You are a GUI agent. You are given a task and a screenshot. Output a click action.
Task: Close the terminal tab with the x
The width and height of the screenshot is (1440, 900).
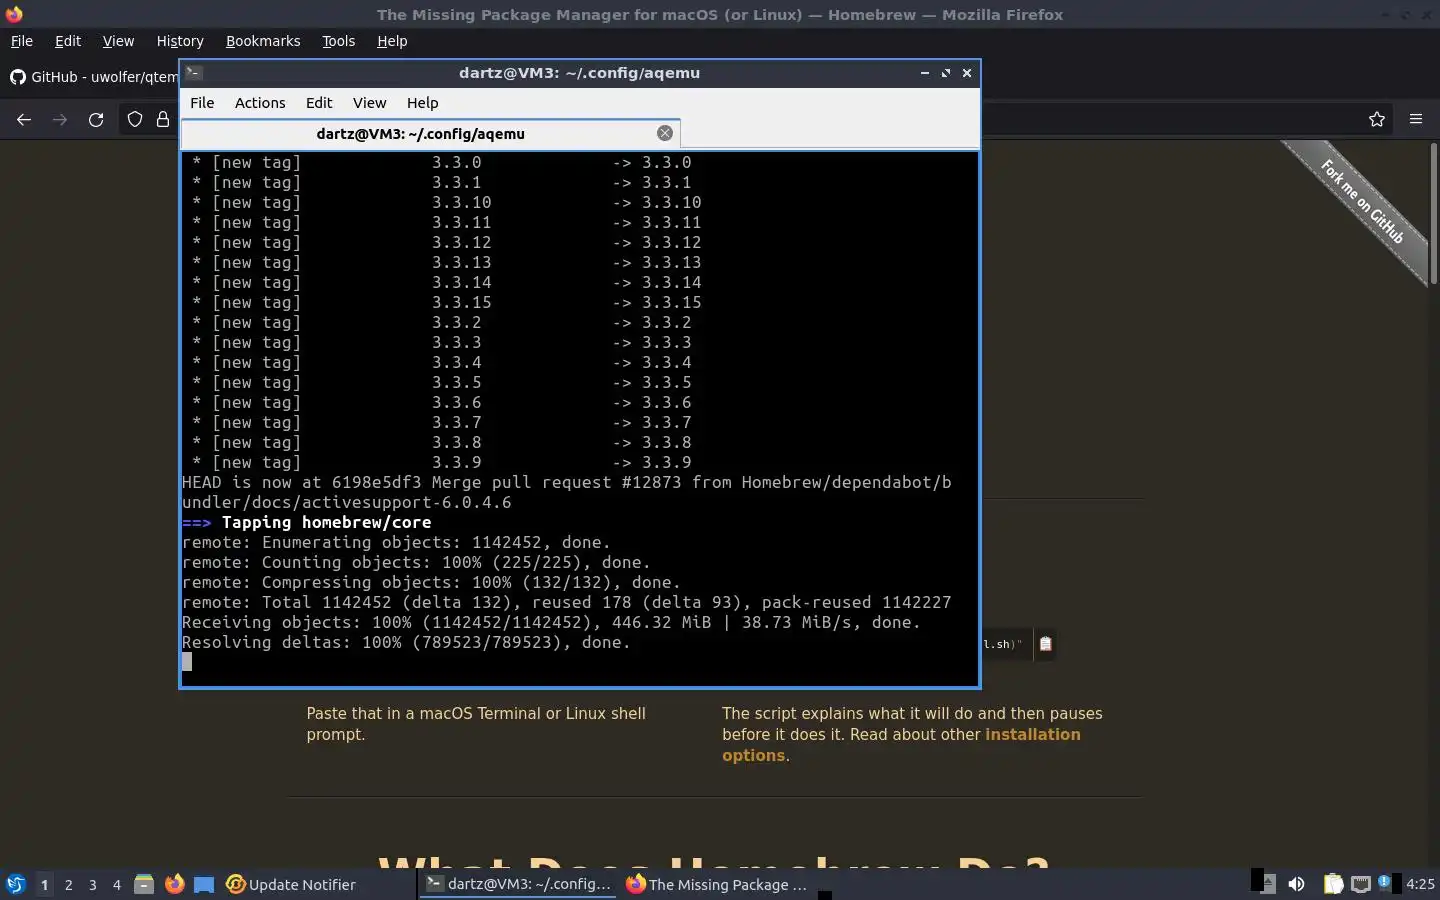point(665,133)
